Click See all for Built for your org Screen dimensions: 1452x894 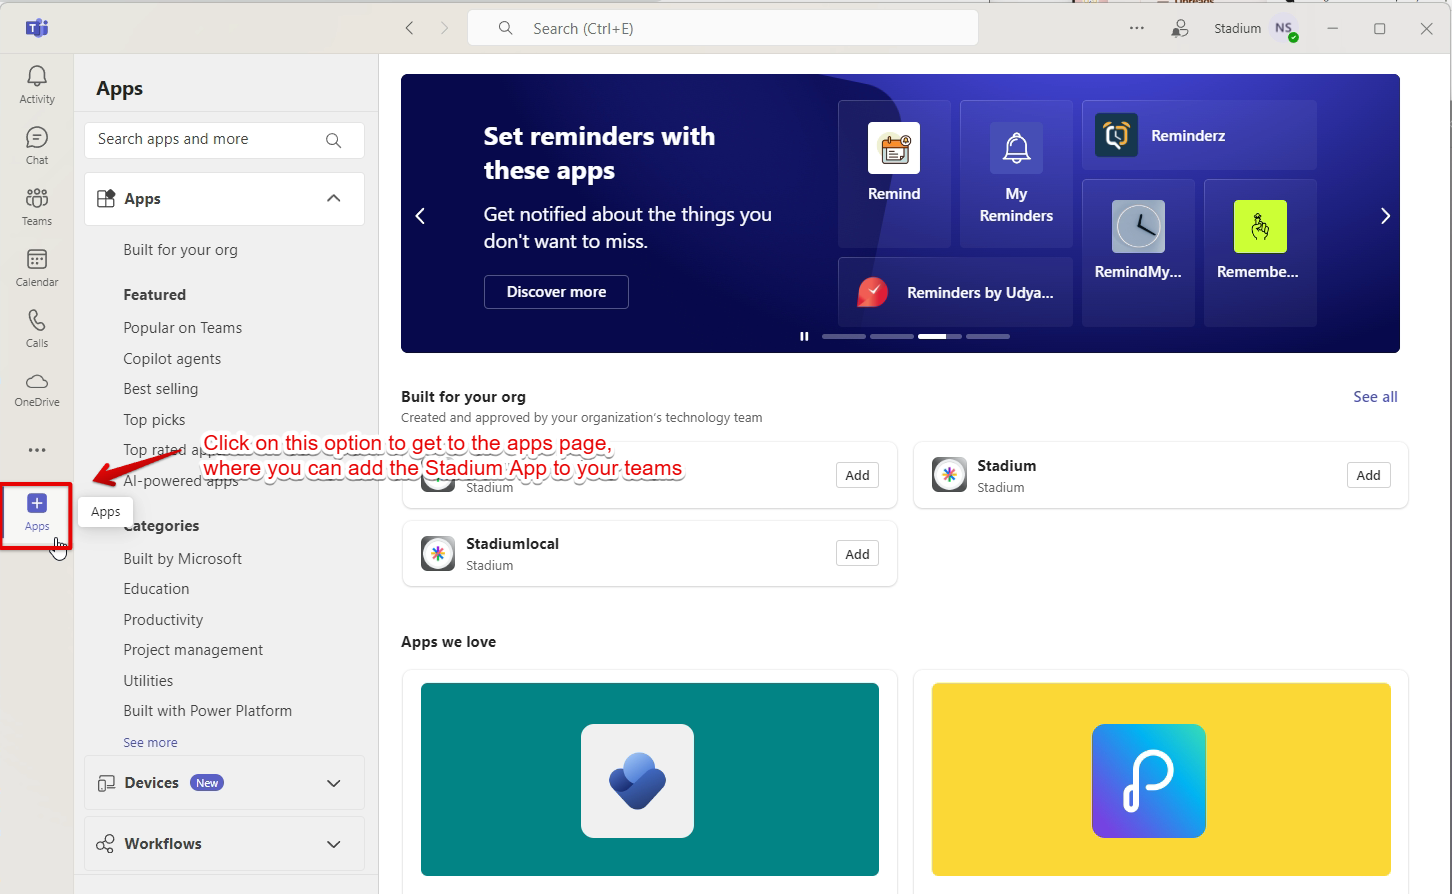(x=1375, y=397)
